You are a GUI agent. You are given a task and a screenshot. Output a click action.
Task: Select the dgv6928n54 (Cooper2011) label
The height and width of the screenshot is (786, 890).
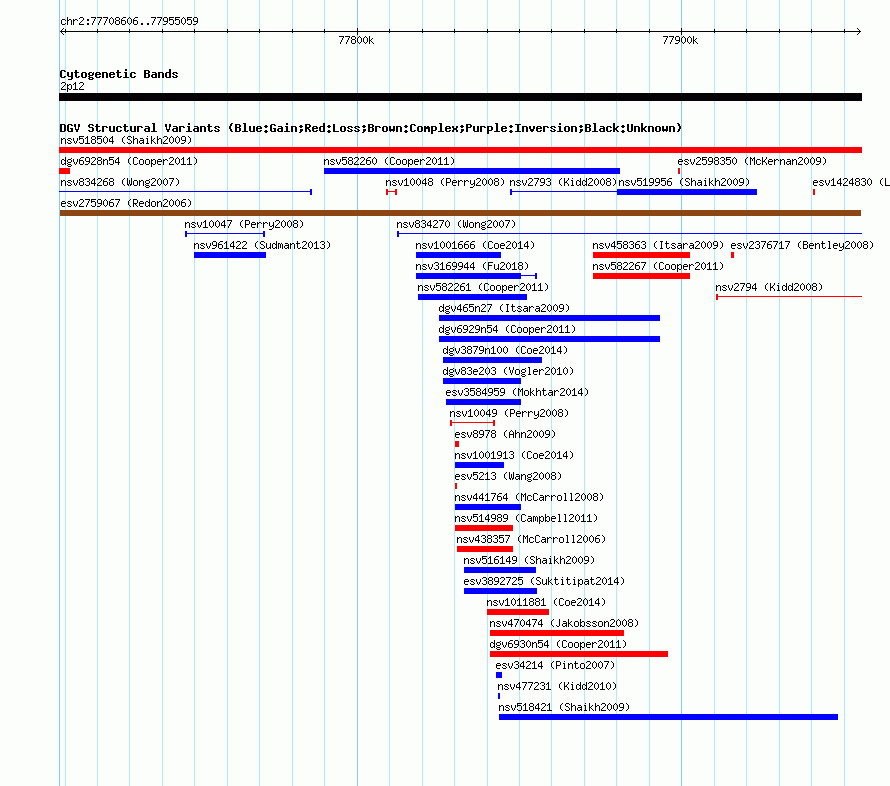click(129, 161)
